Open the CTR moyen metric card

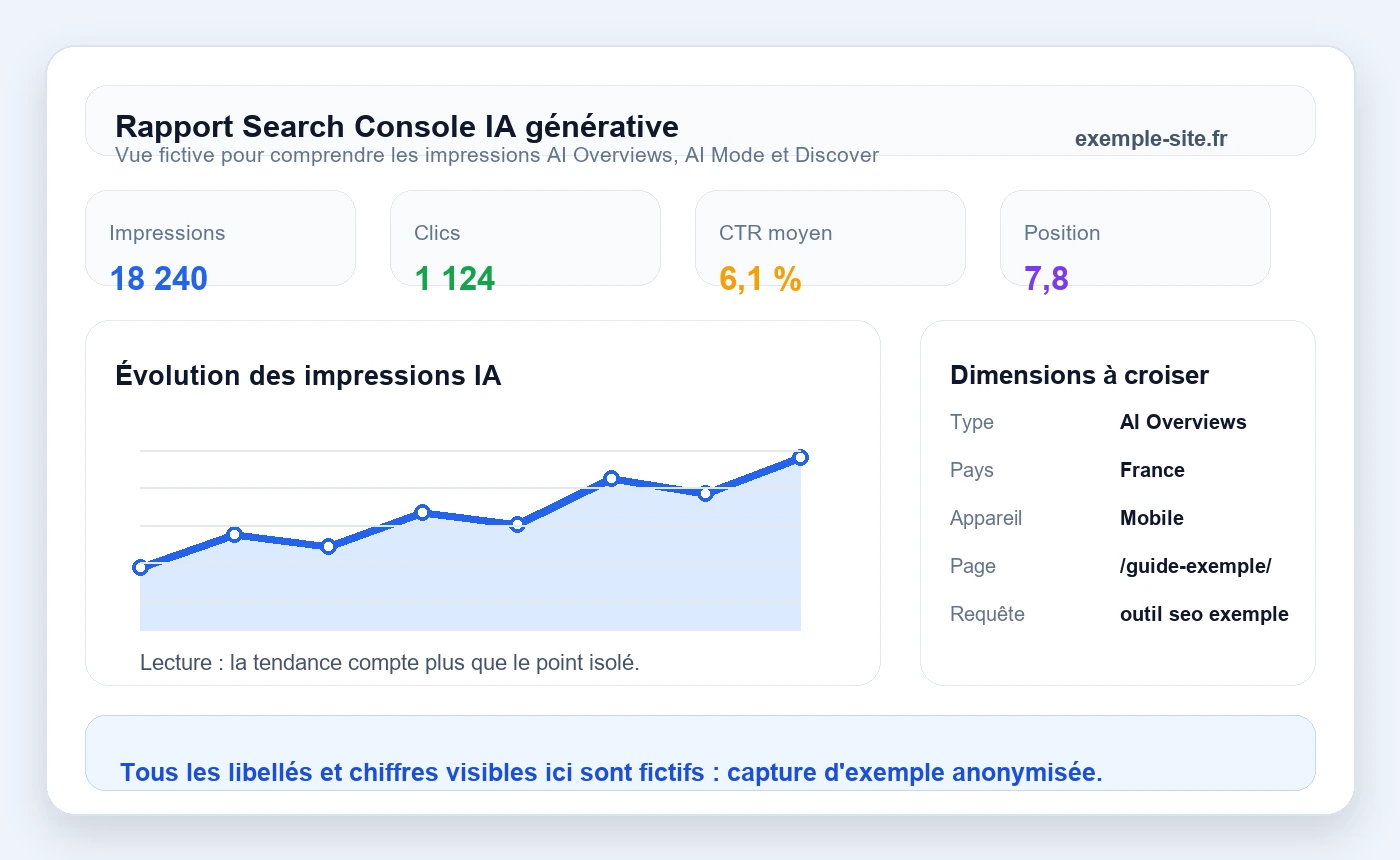[x=830, y=238]
